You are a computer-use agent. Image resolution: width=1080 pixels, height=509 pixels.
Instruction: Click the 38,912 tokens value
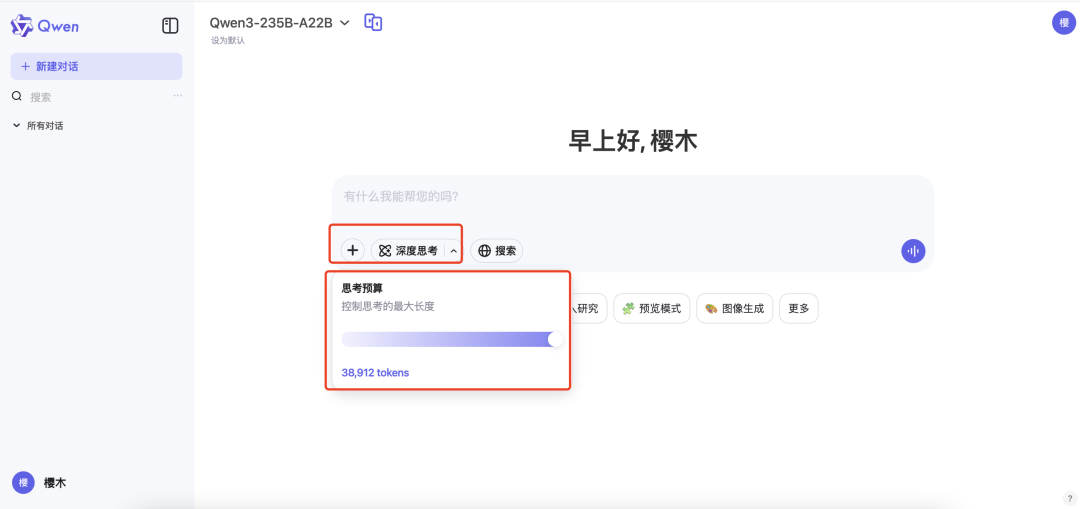pyautogui.click(x=375, y=373)
